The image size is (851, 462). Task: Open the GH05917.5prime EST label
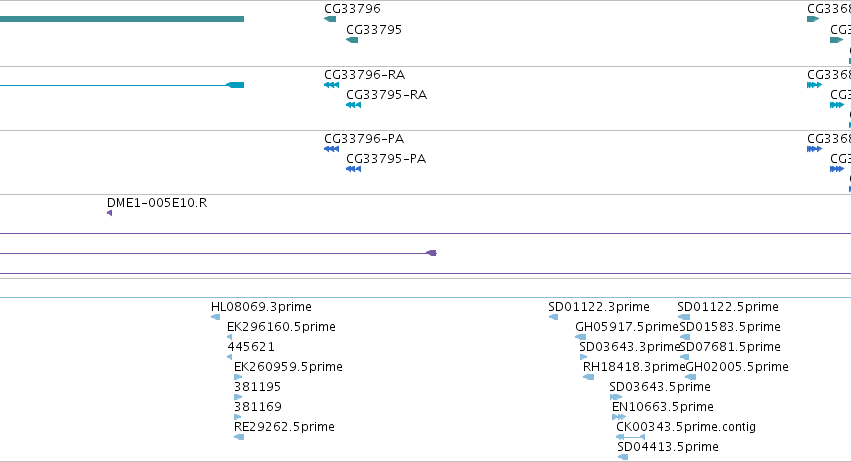coord(627,327)
